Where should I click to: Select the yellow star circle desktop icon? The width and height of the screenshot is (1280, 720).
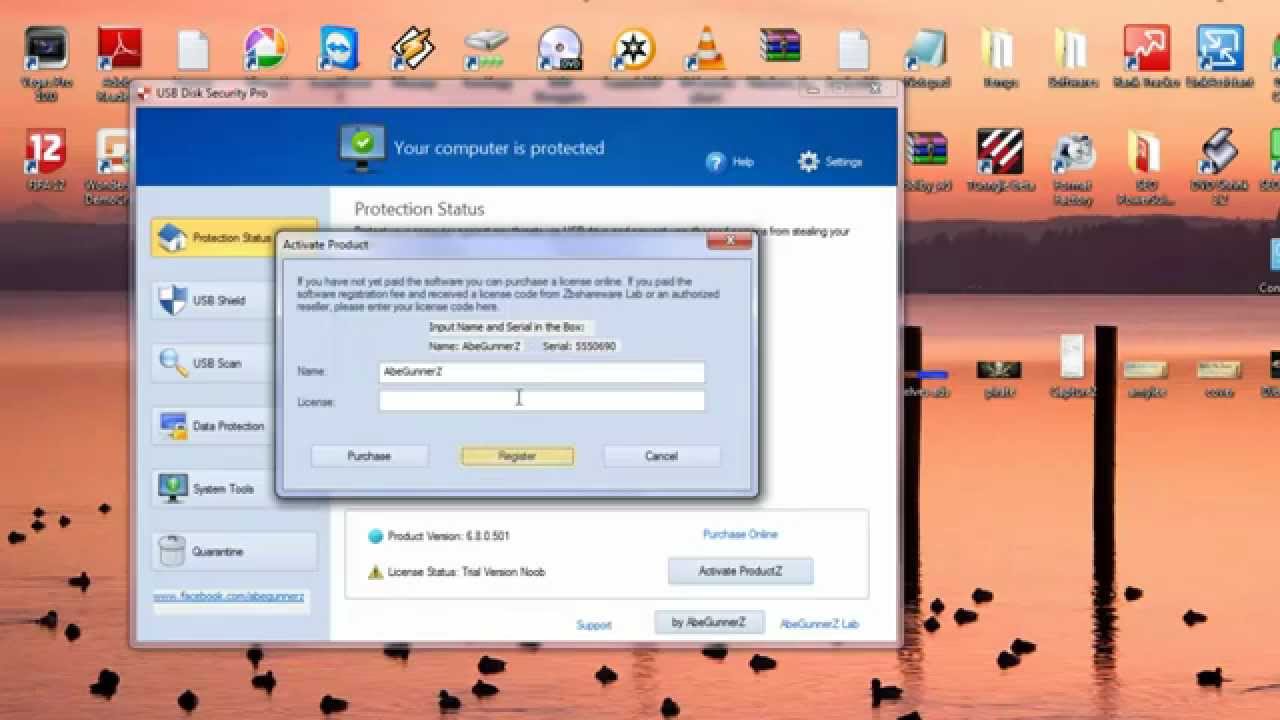click(x=633, y=50)
